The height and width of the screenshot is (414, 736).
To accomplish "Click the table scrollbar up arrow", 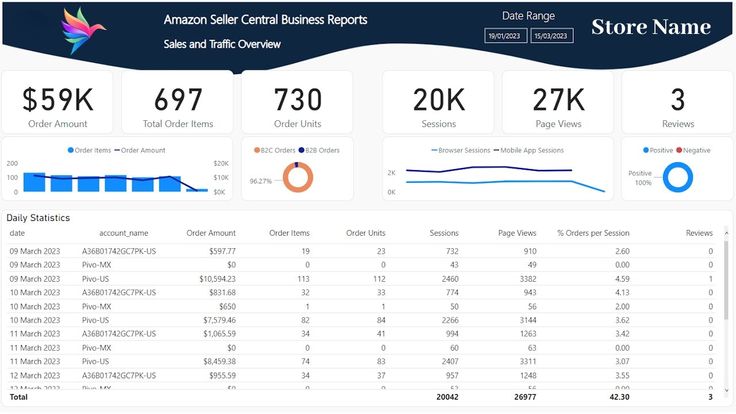I will [x=726, y=233].
